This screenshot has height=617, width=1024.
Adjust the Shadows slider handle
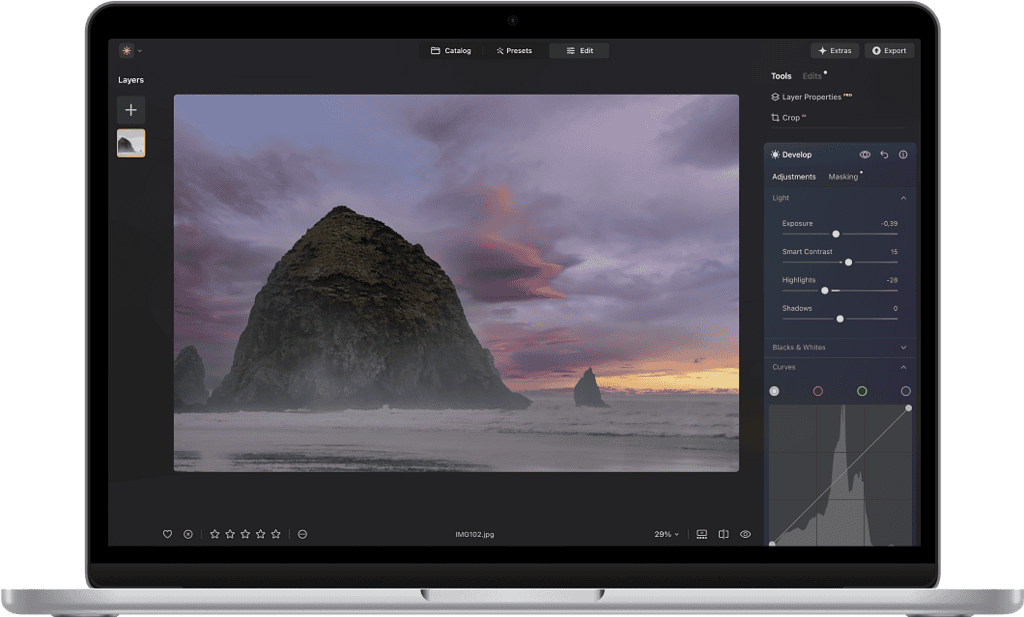tap(840, 319)
